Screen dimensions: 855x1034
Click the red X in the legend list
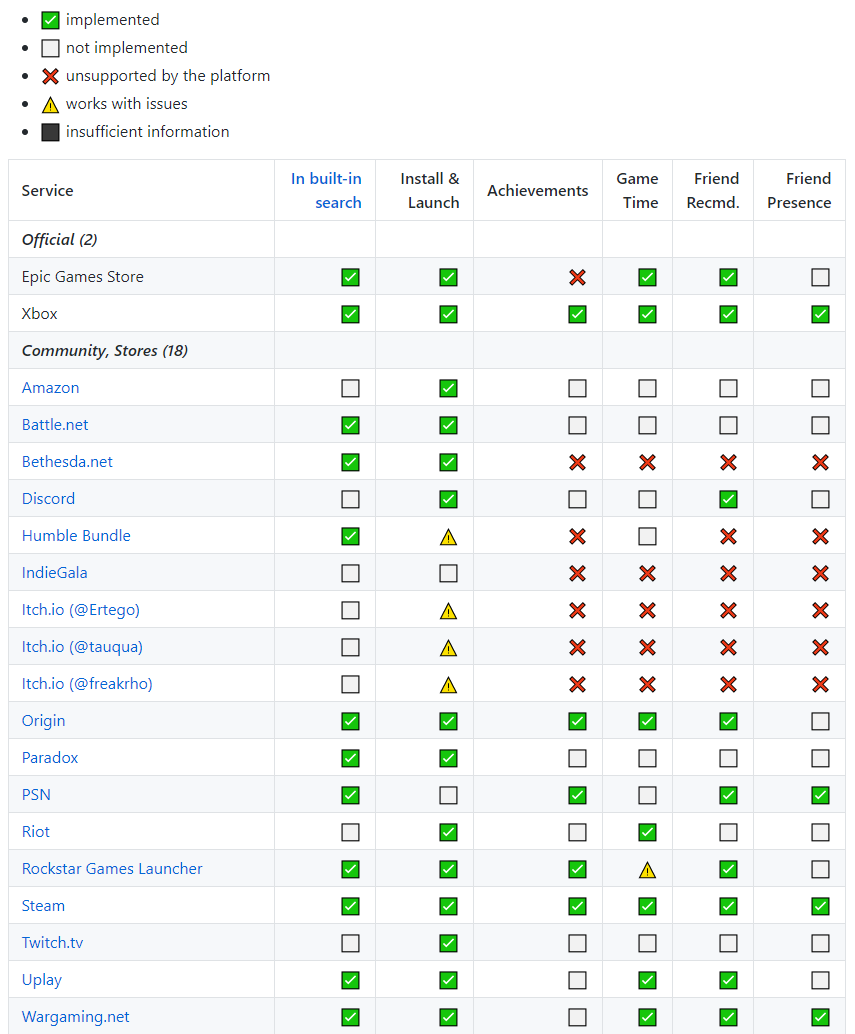click(x=50, y=76)
